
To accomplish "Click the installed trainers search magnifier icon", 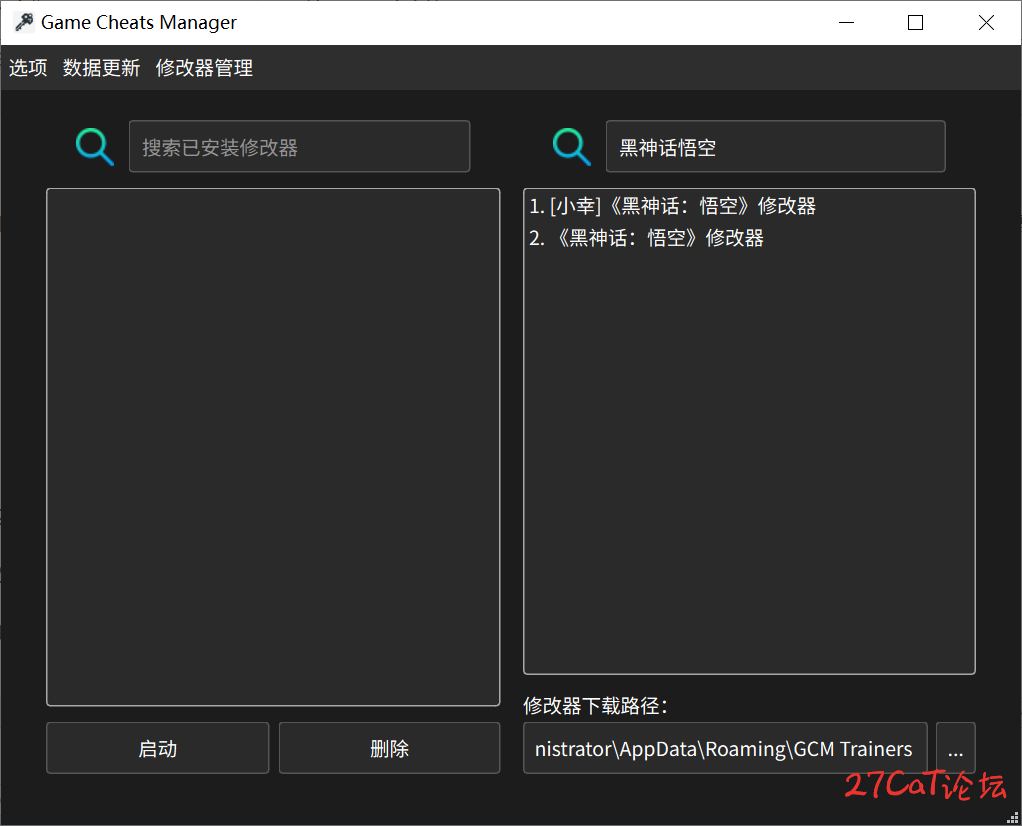I will pos(95,147).
